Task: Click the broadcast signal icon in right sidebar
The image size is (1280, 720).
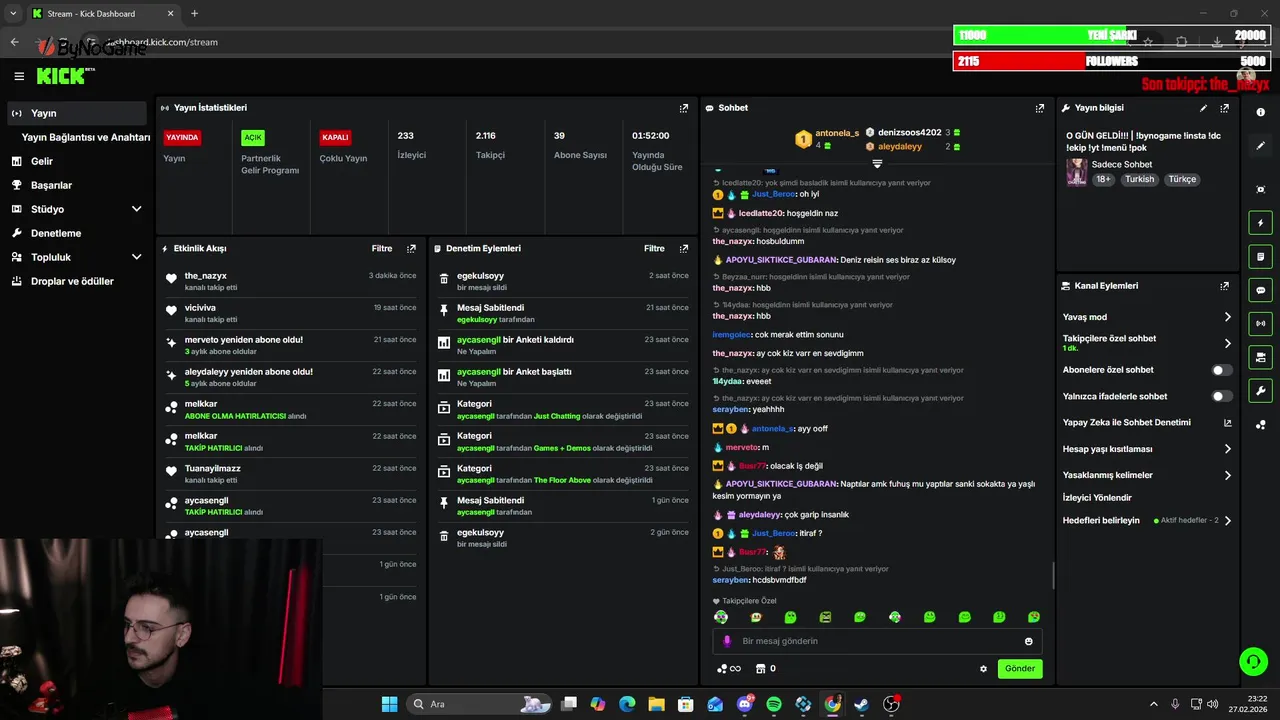Action: 1260,323
